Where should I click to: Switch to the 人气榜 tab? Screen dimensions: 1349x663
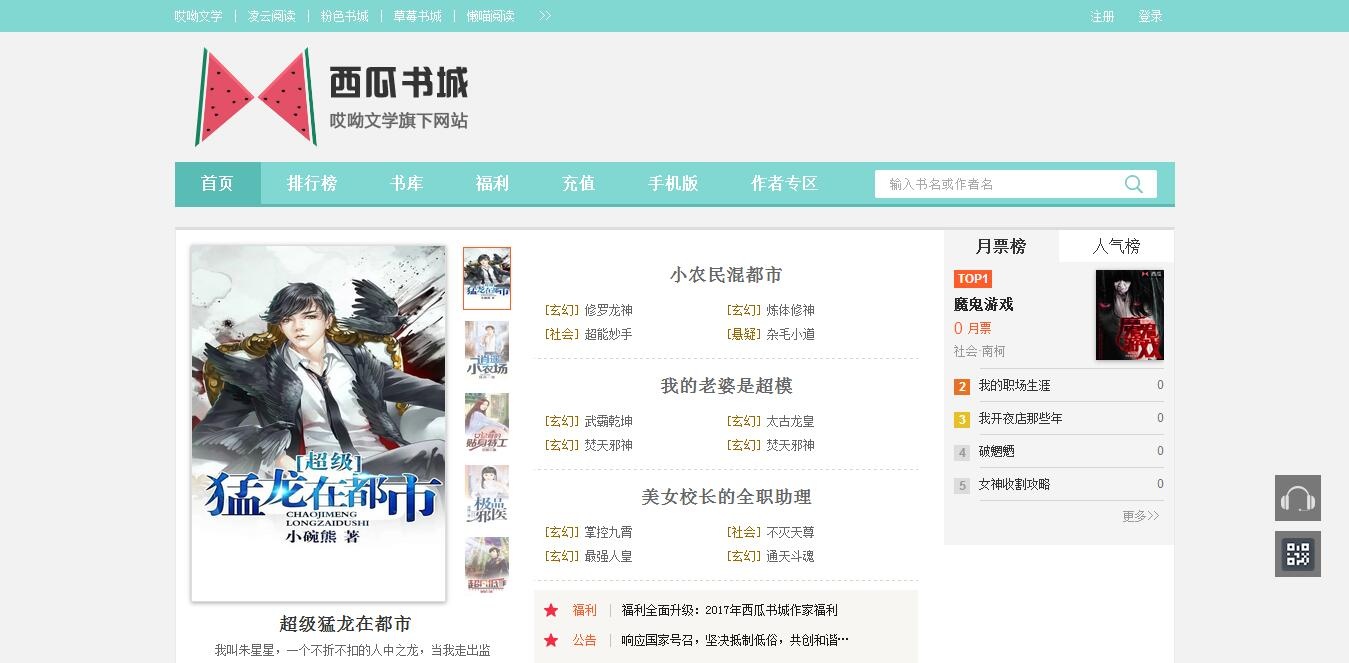(x=1116, y=246)
